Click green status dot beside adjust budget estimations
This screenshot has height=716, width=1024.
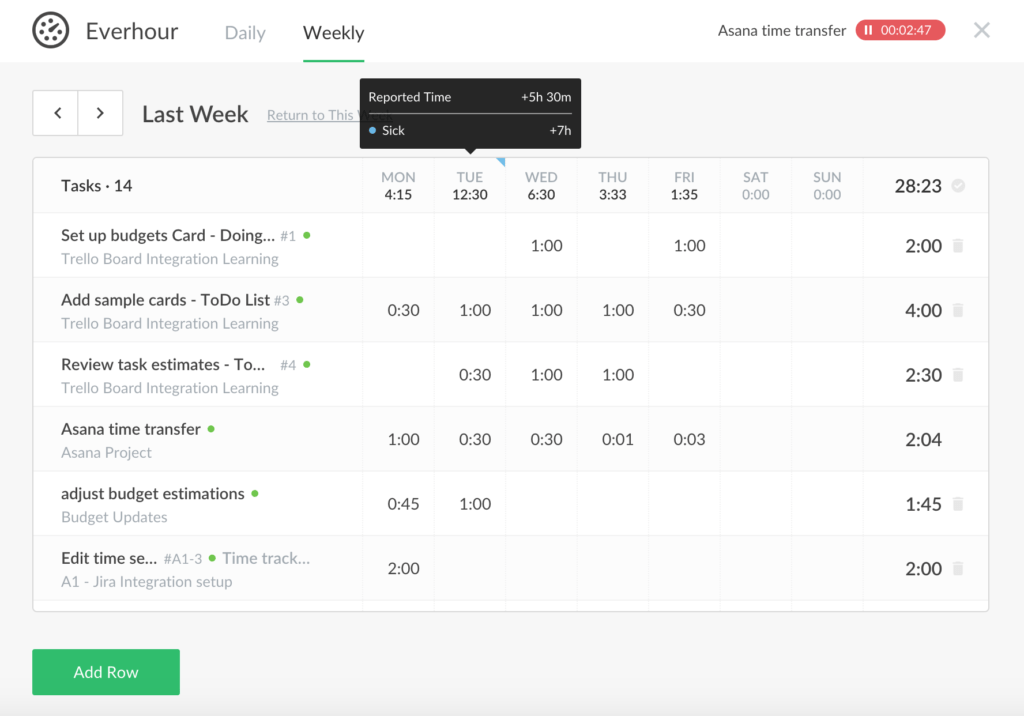pyautogui.click(x=255, y=494)
